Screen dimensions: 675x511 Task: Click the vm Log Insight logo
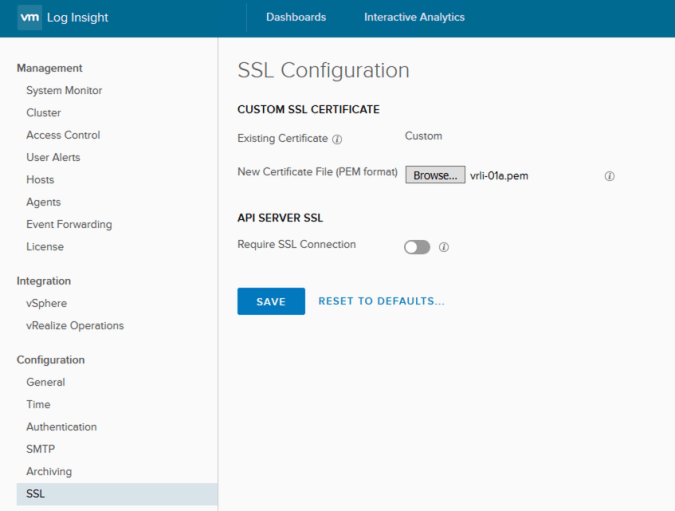63,18
